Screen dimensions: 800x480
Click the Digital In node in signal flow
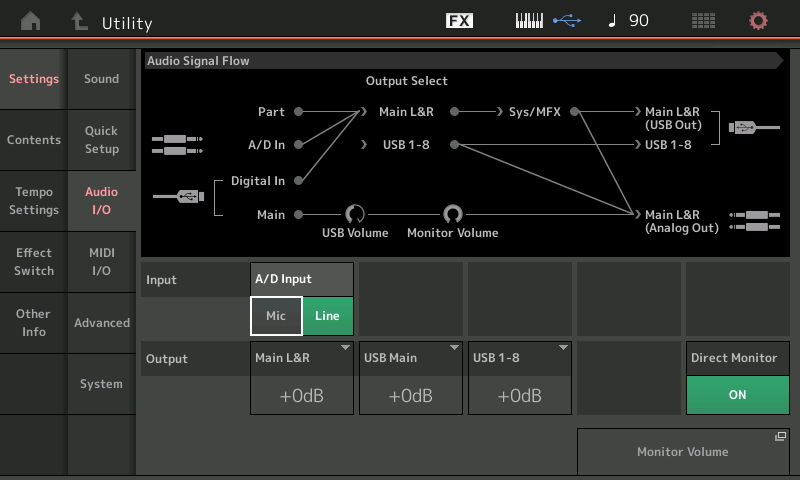(298, 181)
